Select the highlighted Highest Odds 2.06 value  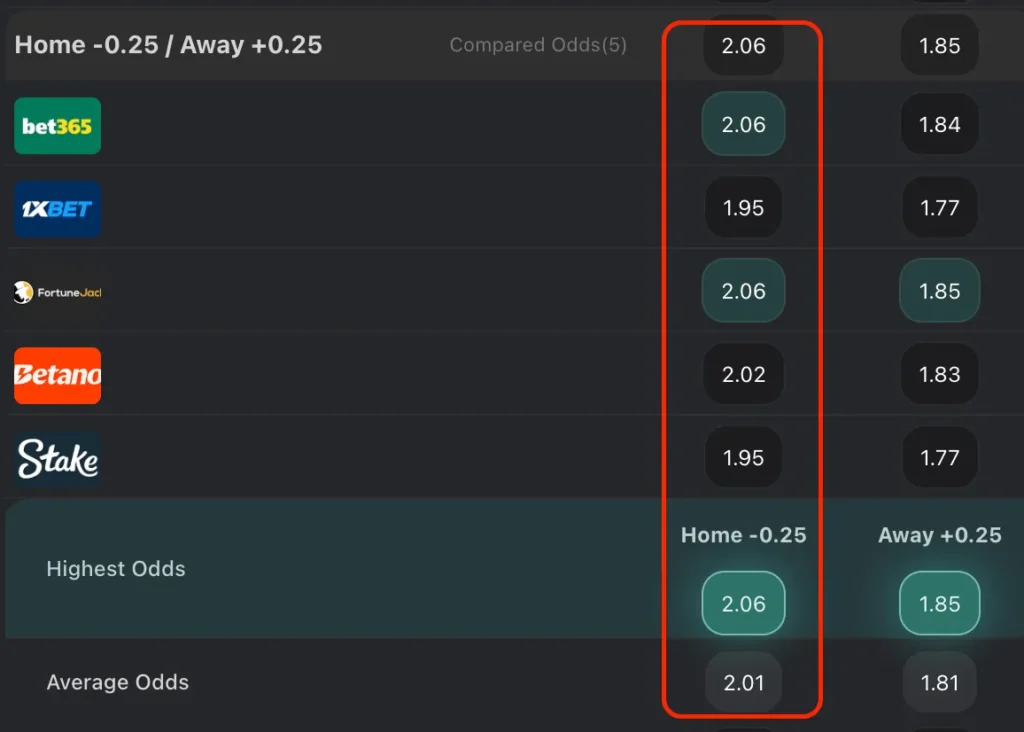click(743, 602)
